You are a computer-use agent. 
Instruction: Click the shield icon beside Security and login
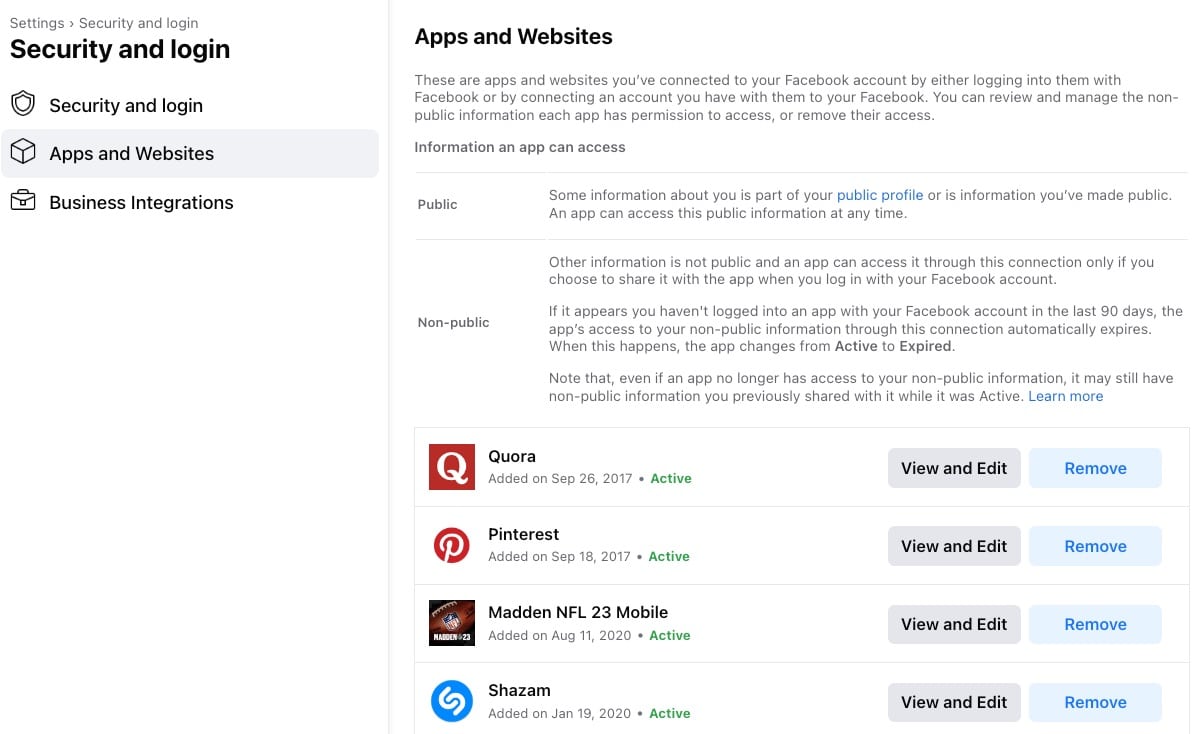(x=23, y=104)
